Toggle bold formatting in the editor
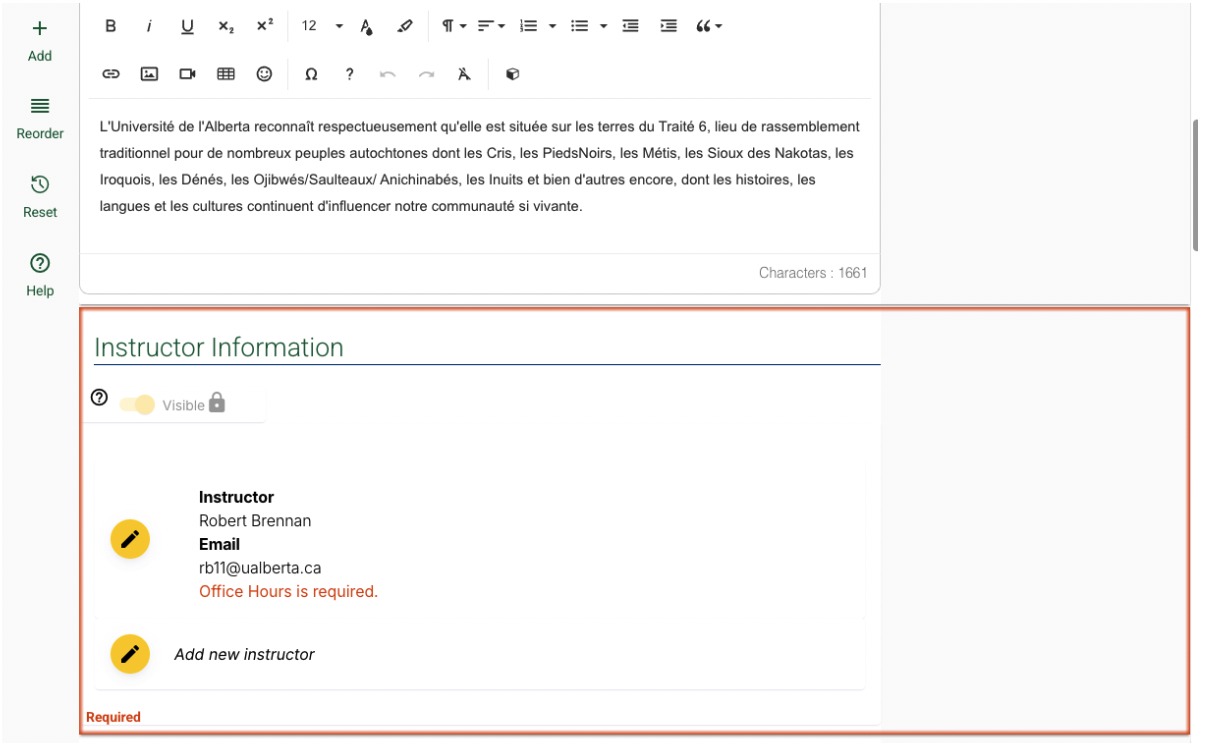The height and width of the screenshot is (748, 1206). (111, 26)
